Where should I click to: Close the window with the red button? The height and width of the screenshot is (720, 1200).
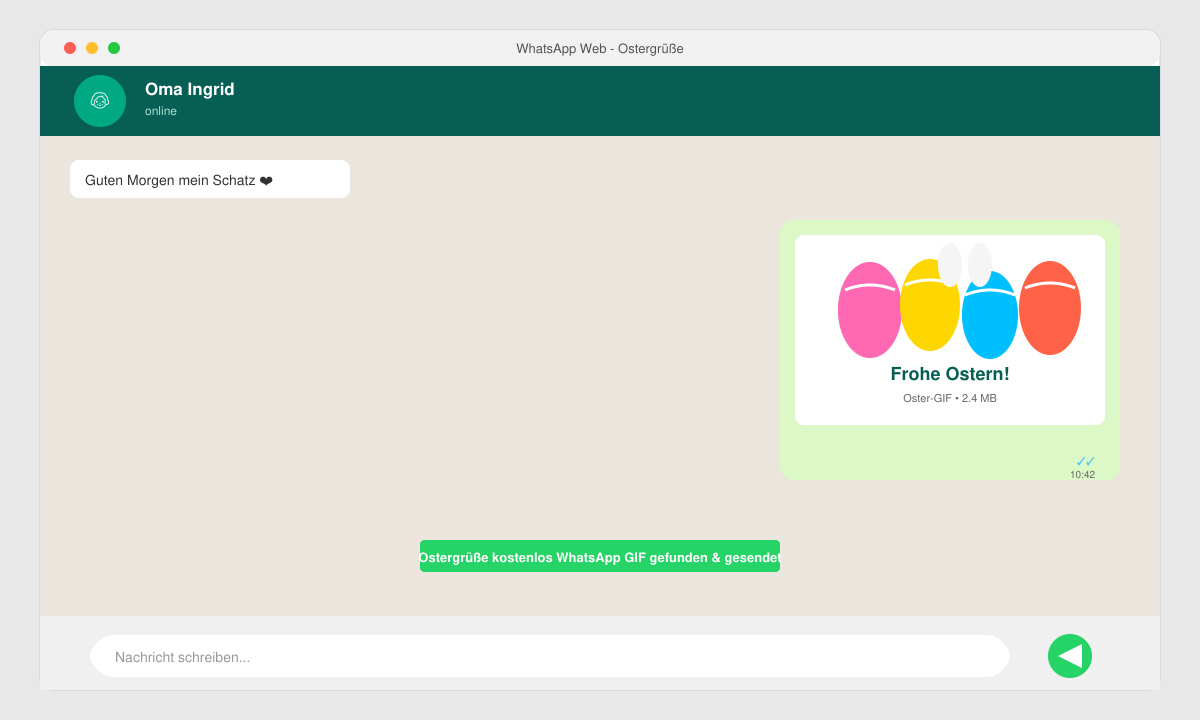point(70,48)
